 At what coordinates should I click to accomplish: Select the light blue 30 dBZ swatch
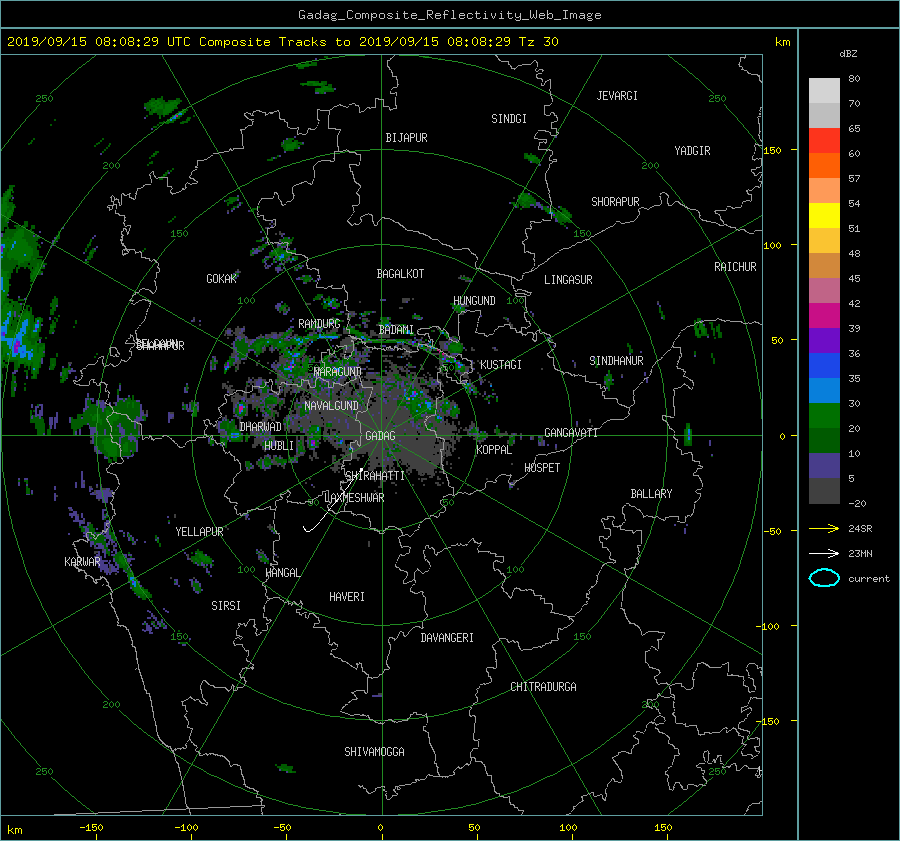pos(824,390)
